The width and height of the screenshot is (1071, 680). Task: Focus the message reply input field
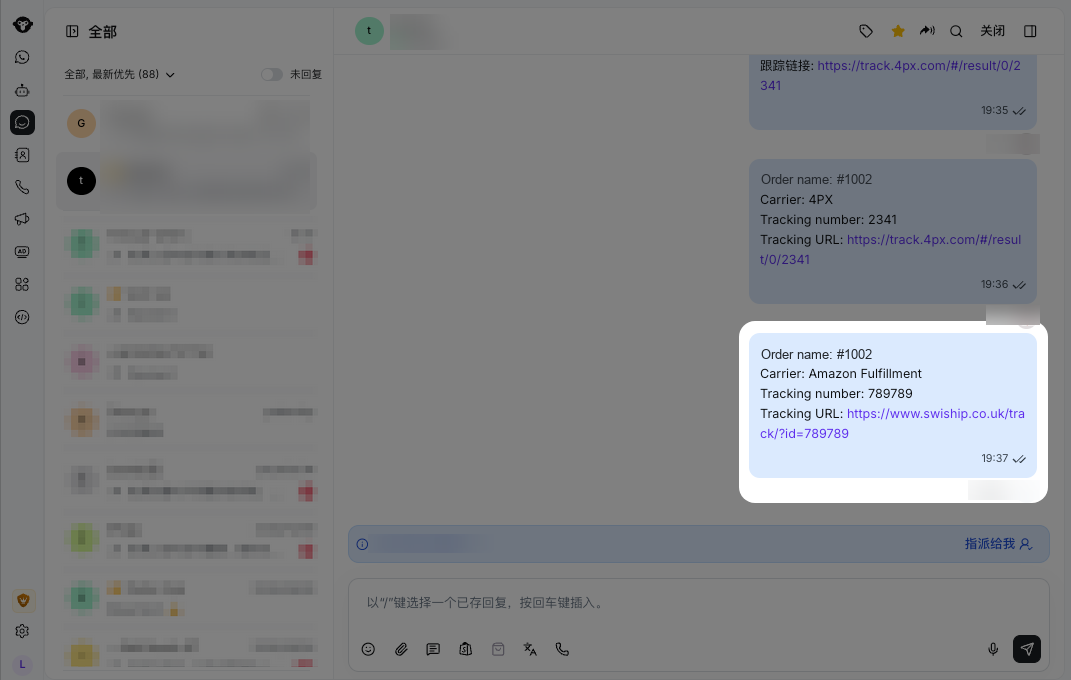click(698, 603)
